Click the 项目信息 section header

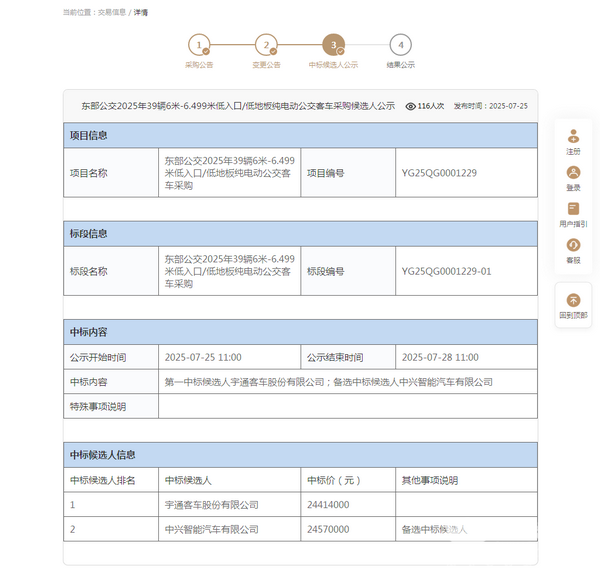(x=88, y=135)
